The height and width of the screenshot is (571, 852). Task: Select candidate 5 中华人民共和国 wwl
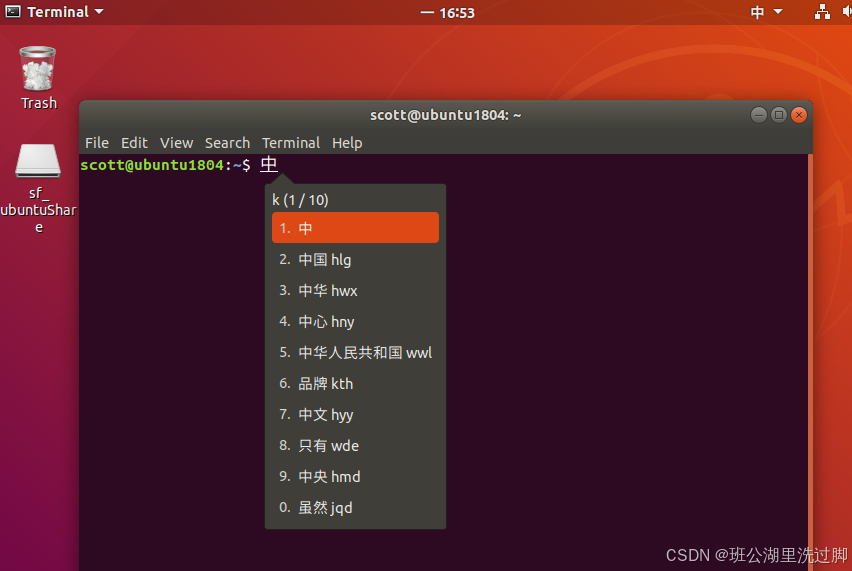(355, 352)
